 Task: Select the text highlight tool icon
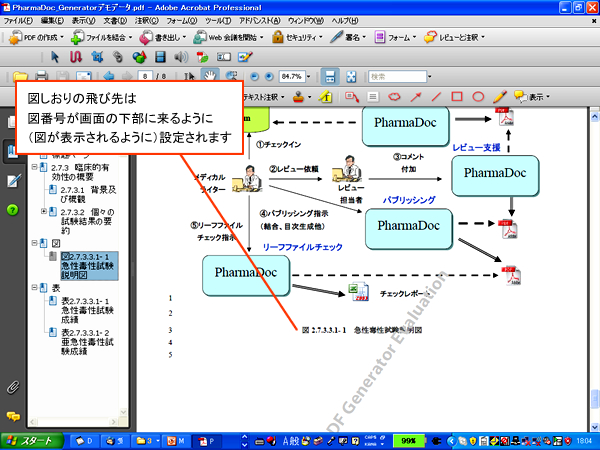pyautogui.click(x=325, y=97)
